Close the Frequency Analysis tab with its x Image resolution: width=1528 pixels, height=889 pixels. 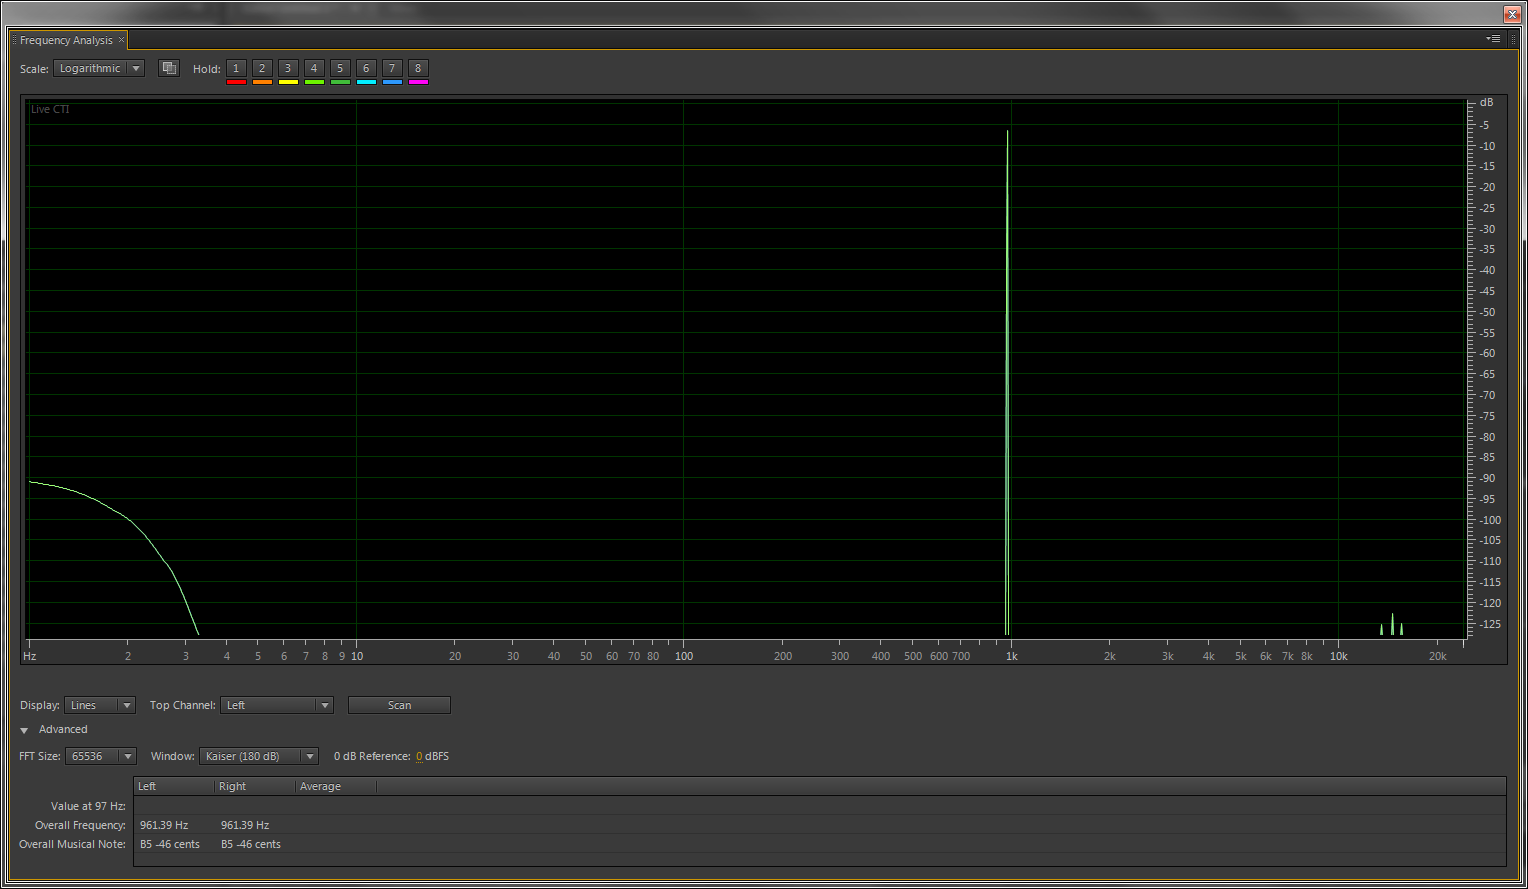(122, 40)
